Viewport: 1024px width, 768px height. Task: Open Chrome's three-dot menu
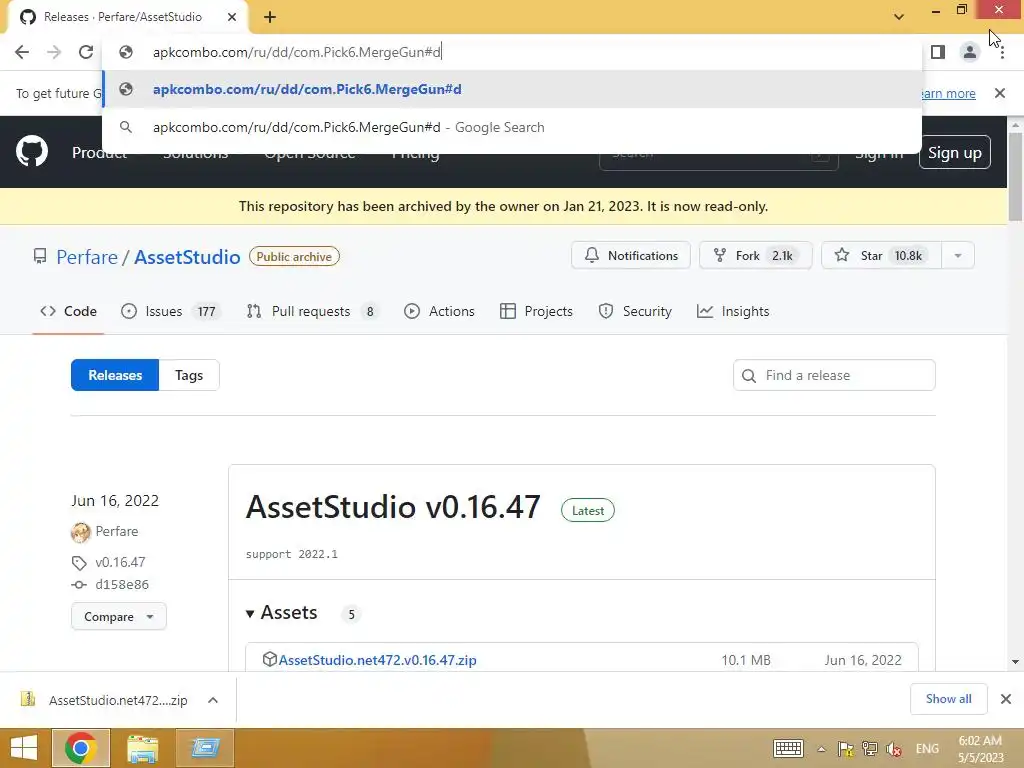[1002, 52]
